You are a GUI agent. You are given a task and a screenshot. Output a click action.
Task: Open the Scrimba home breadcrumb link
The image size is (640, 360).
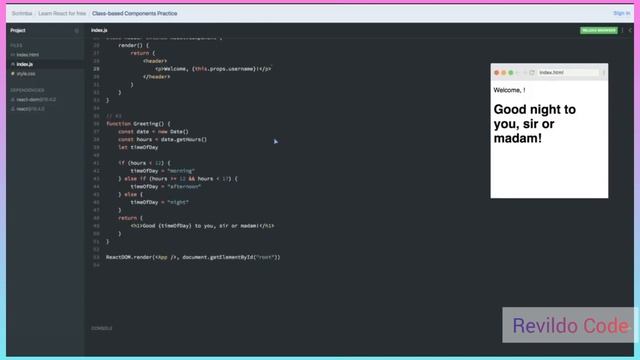coord(22,13)
